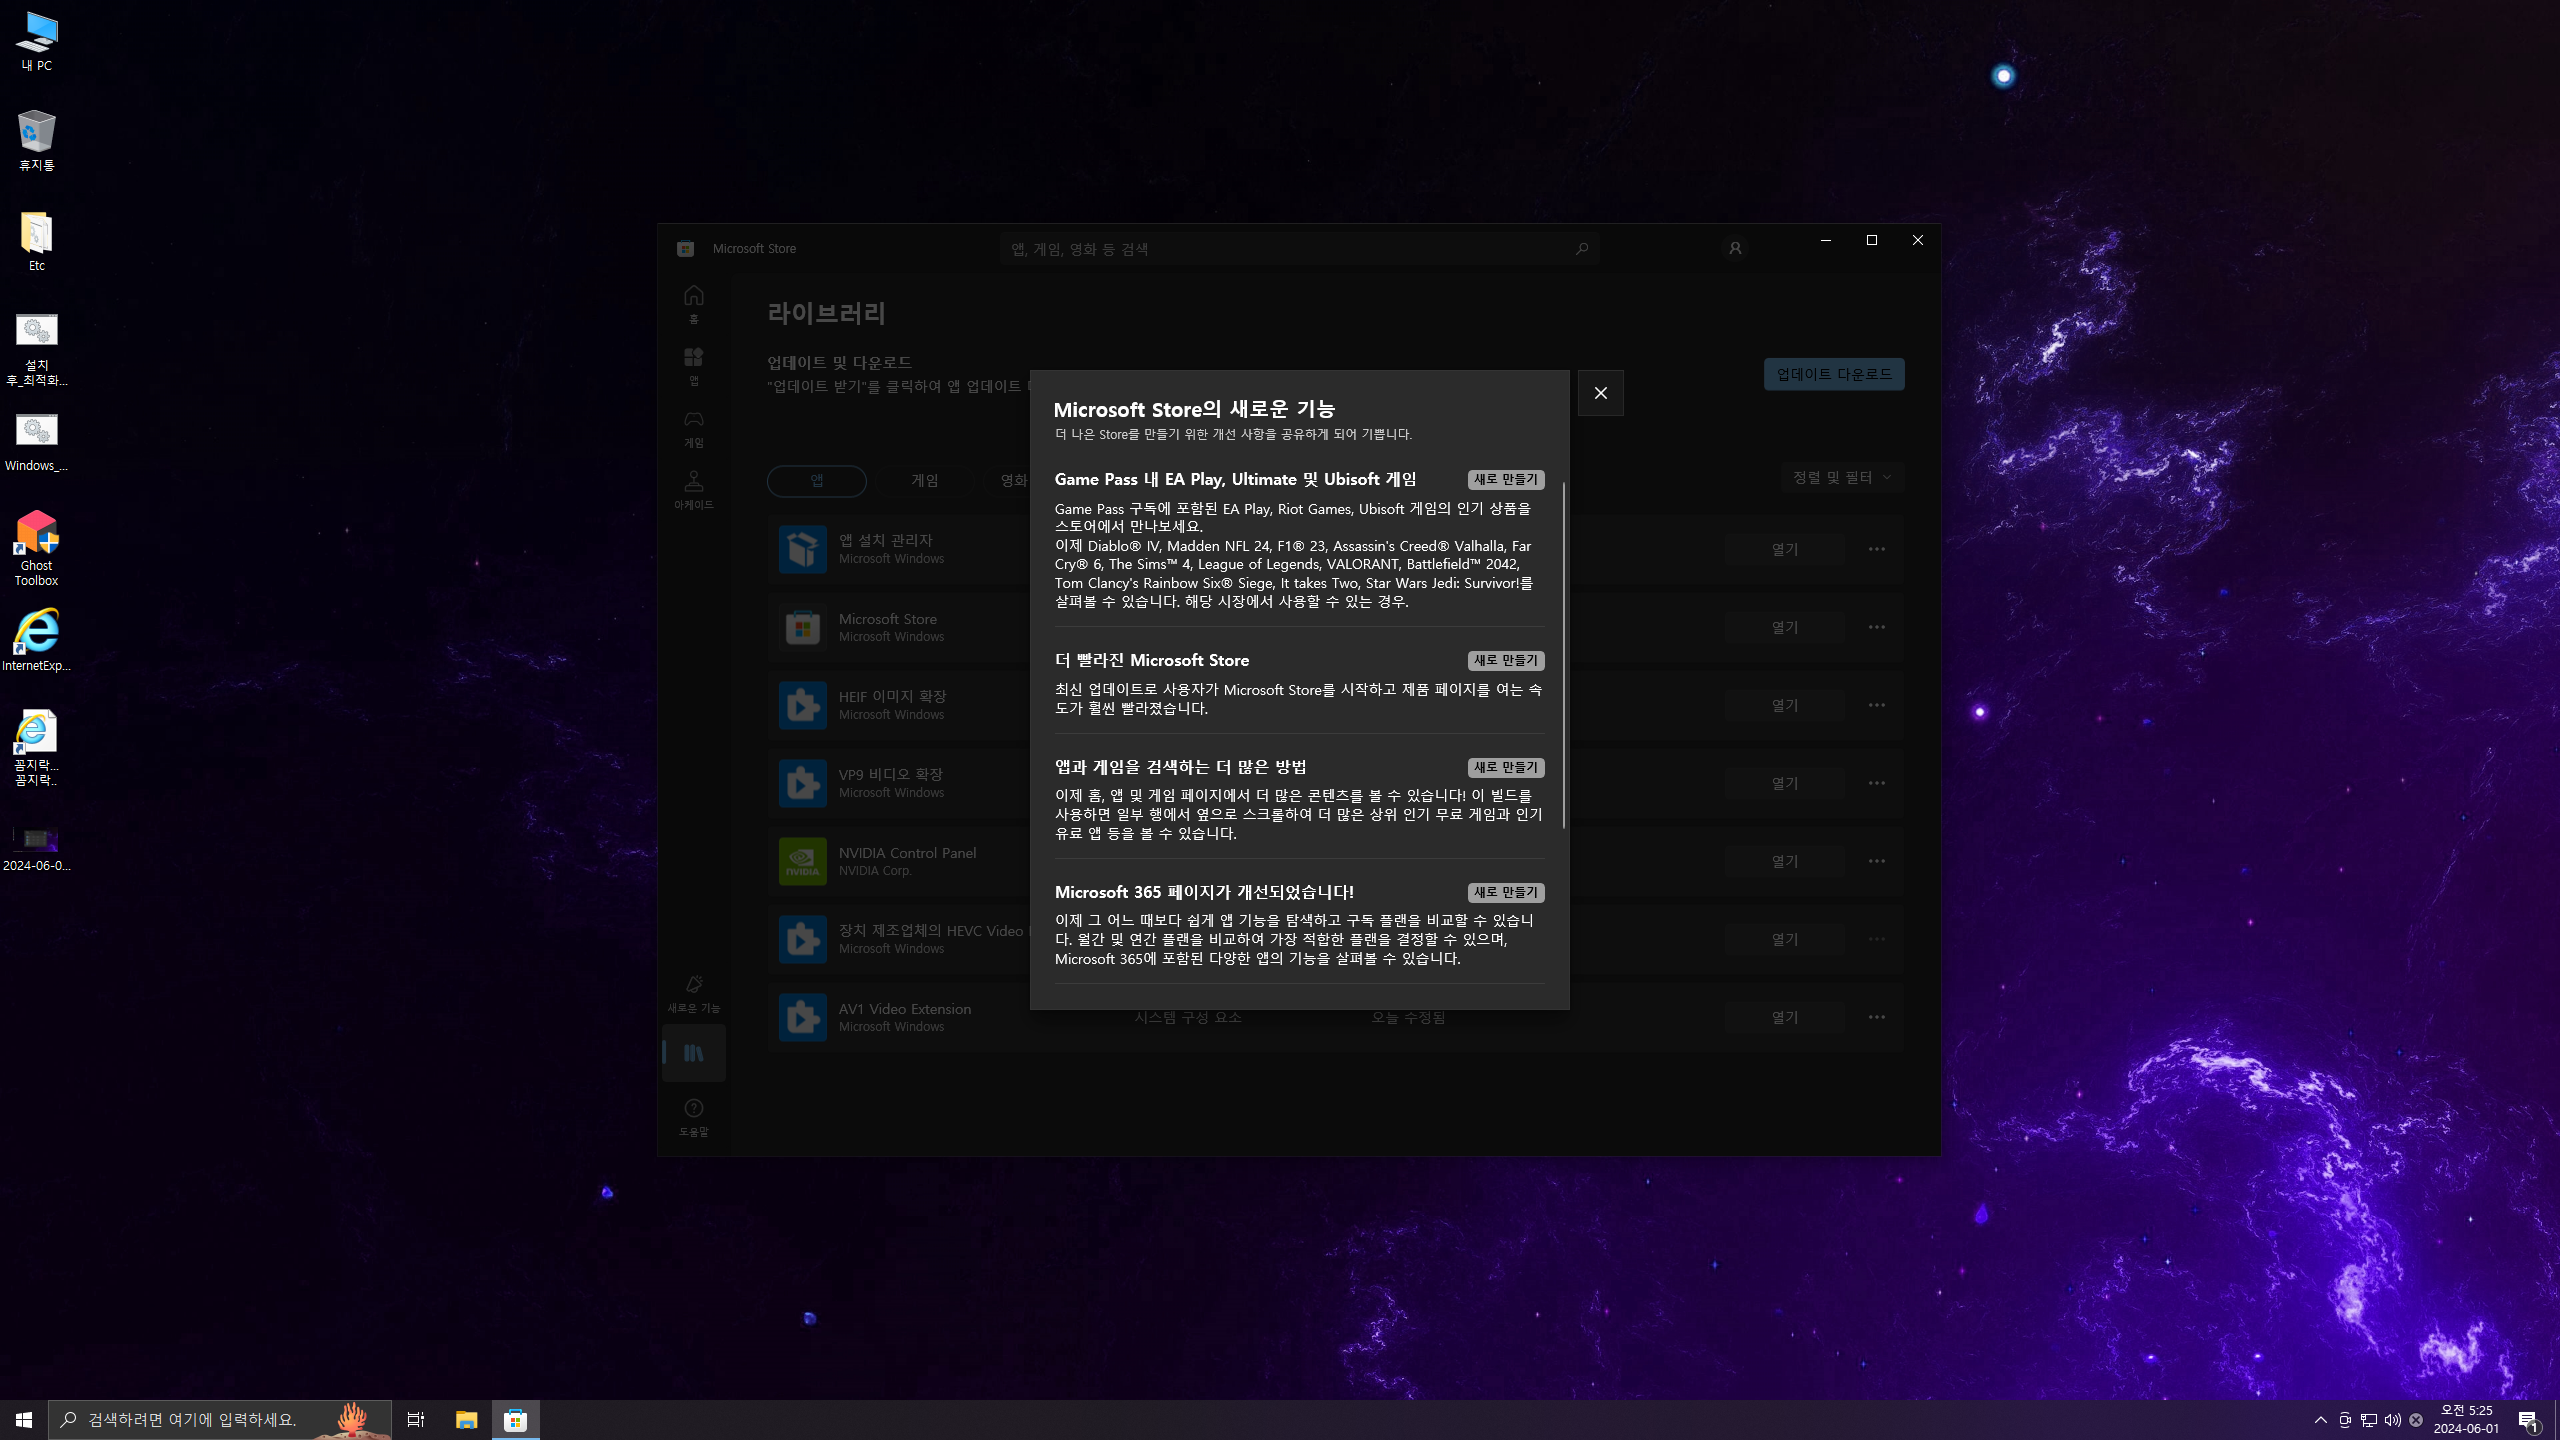Select the 앱 filter tab

pos(816,481)
